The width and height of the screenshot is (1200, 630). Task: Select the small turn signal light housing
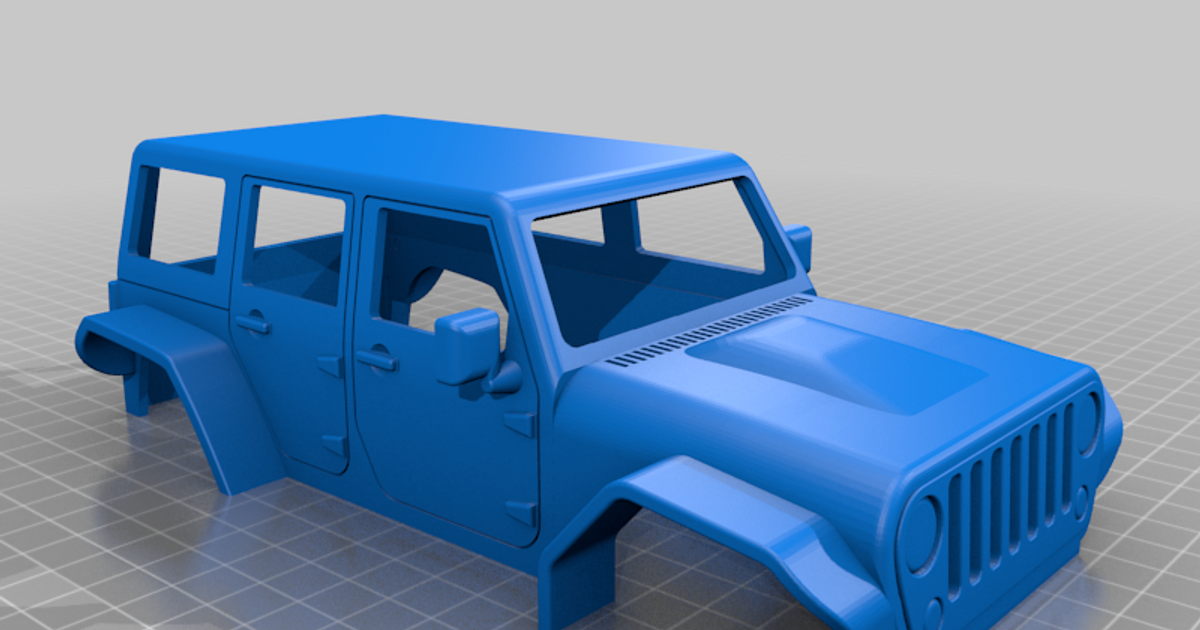[x=1083, y=497]
